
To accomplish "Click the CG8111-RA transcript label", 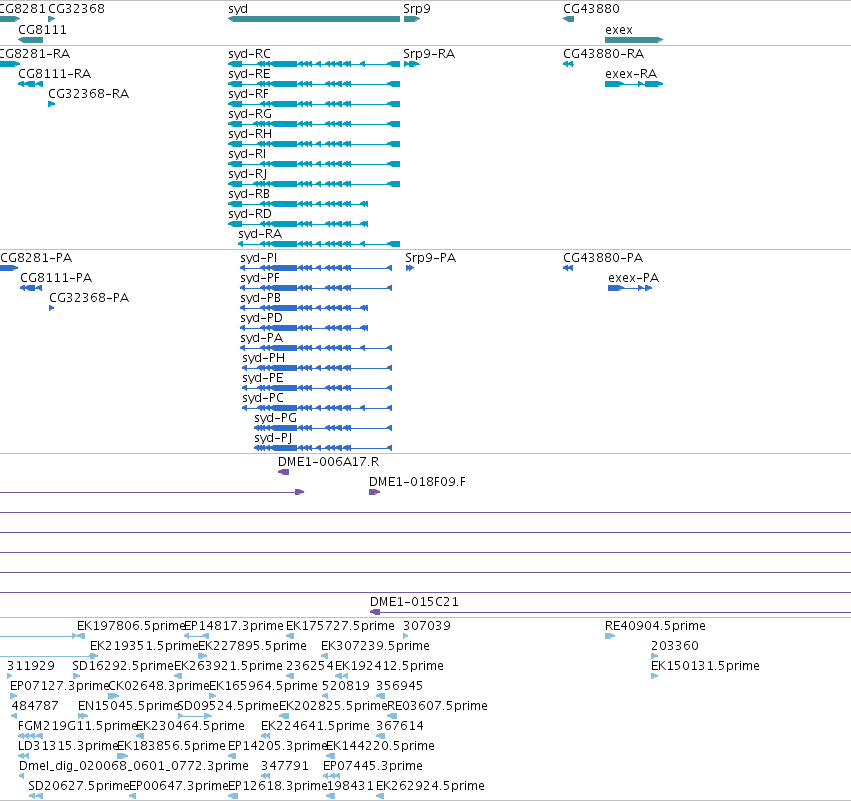I will (x=54, y=74).
